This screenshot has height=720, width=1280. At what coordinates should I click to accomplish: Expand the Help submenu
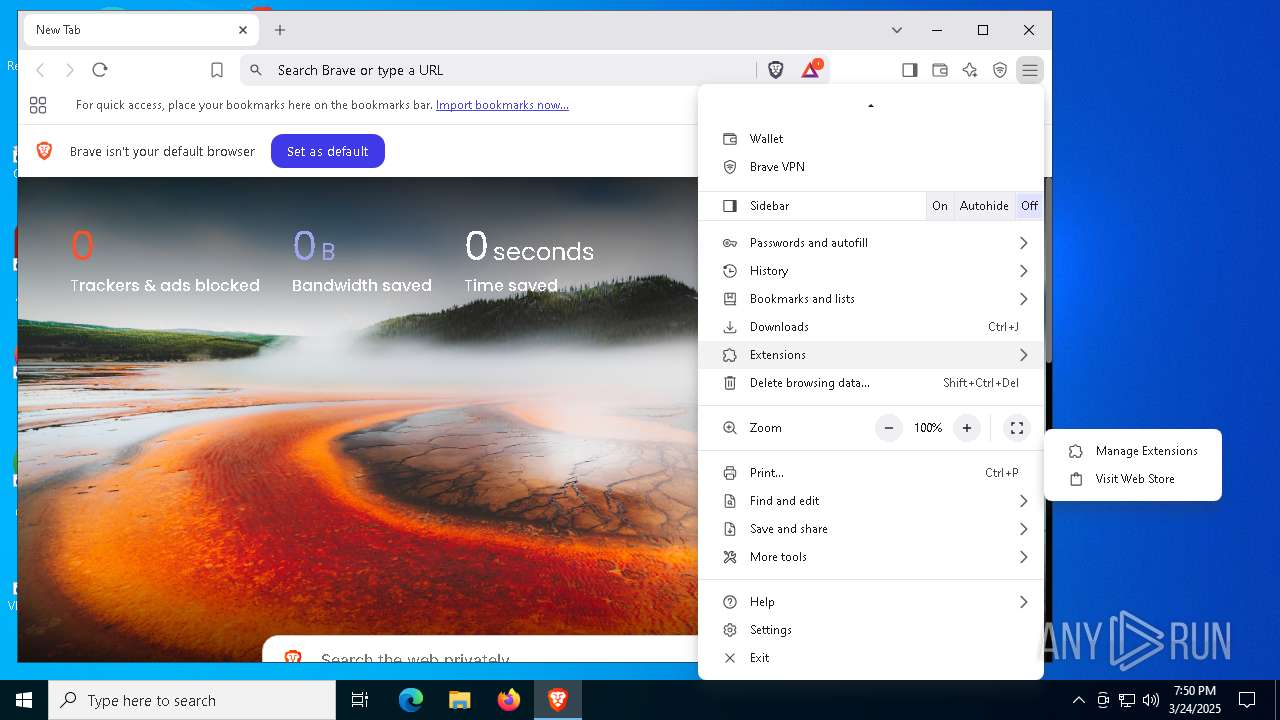(870, 602)
